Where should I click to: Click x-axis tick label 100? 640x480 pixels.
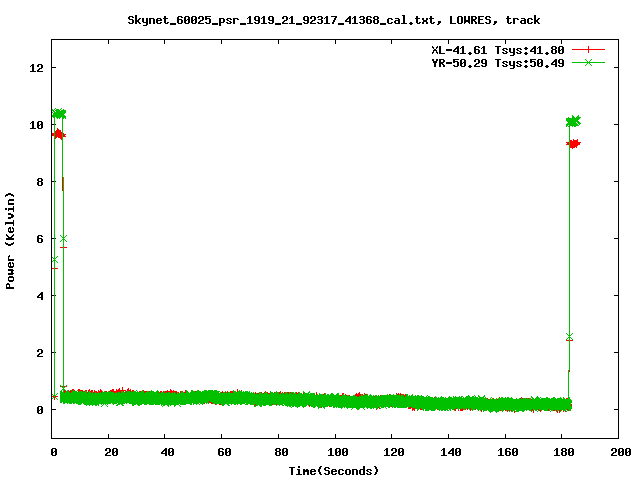tap(338, 452)
